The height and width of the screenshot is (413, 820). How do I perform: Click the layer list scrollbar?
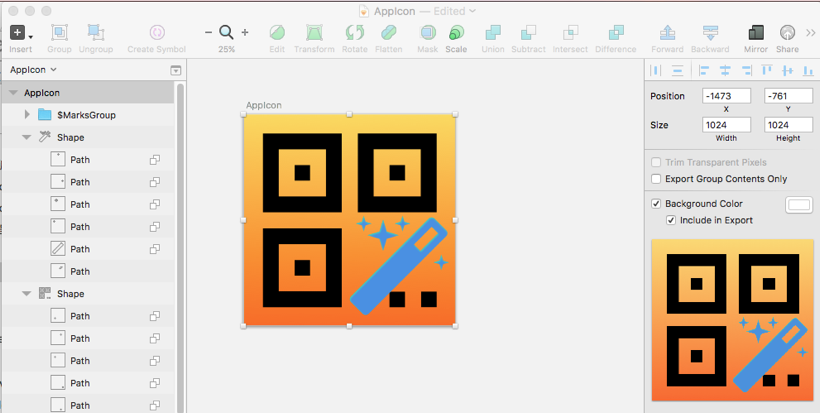coord(180,246)
